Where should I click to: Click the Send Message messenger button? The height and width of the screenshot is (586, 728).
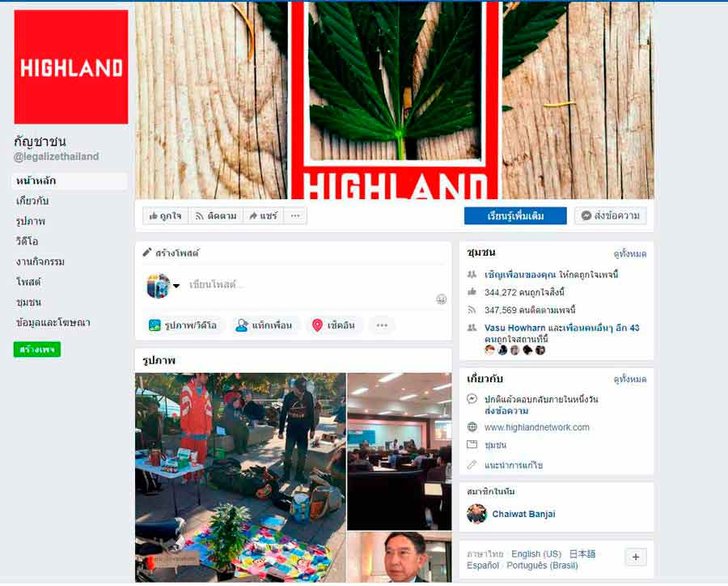coord(611,216)
